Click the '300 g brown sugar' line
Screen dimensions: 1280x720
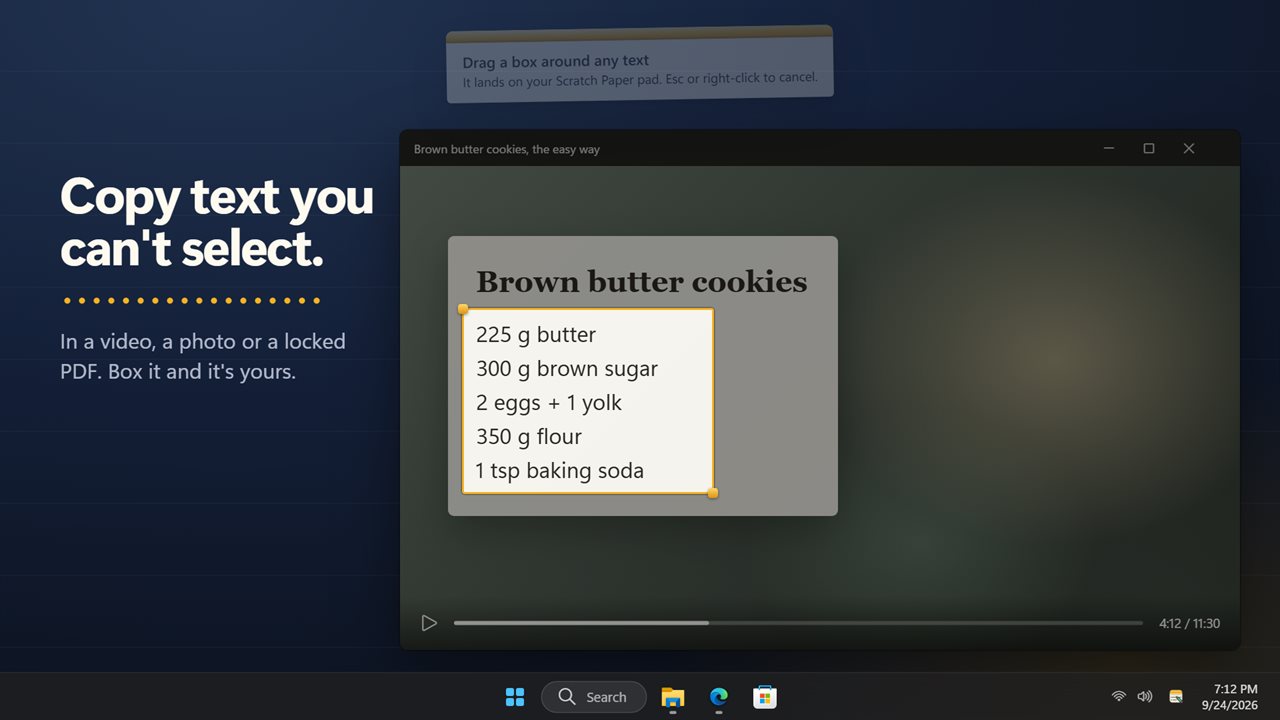coord(567,369)
